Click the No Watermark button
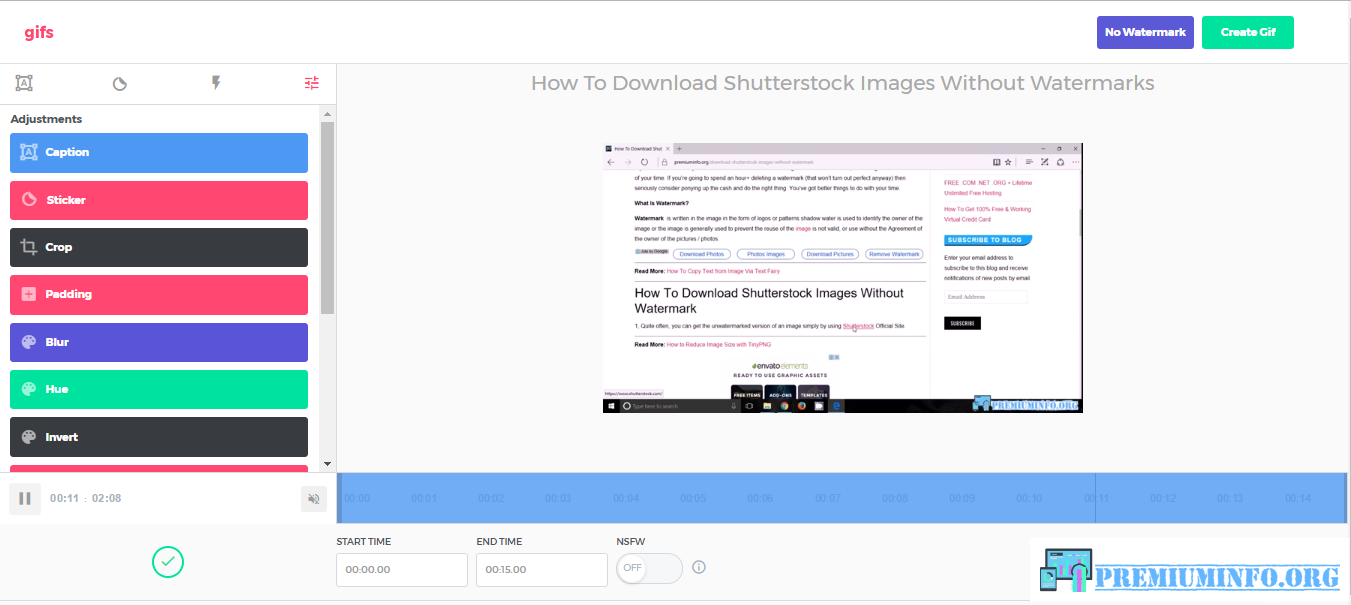The image size is (1351, 605). pyautogui.click(x=1145, y=32)
